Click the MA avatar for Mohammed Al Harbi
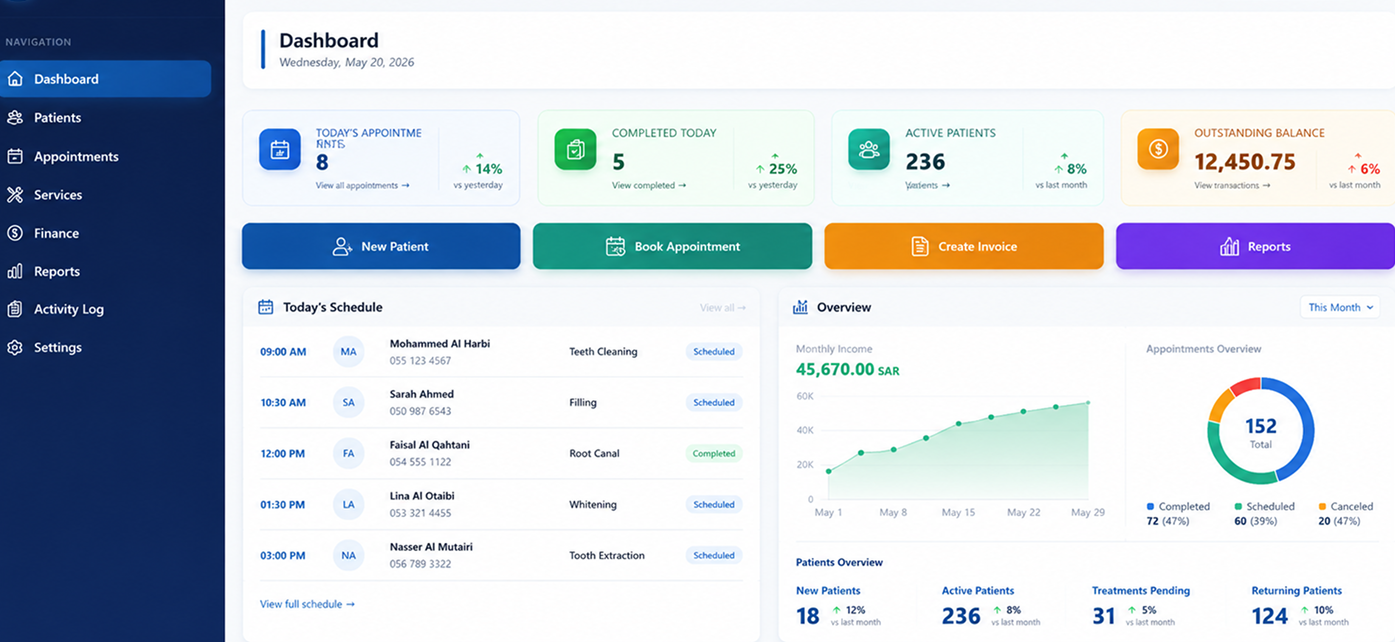1395x642 pixels. coord(348,352)
